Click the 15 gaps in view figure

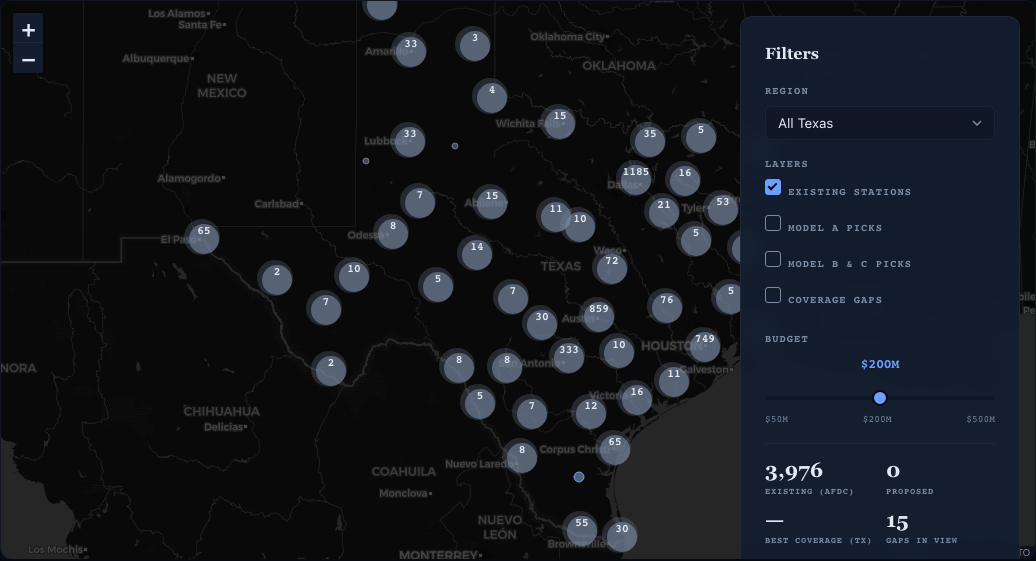coord(897,523)
